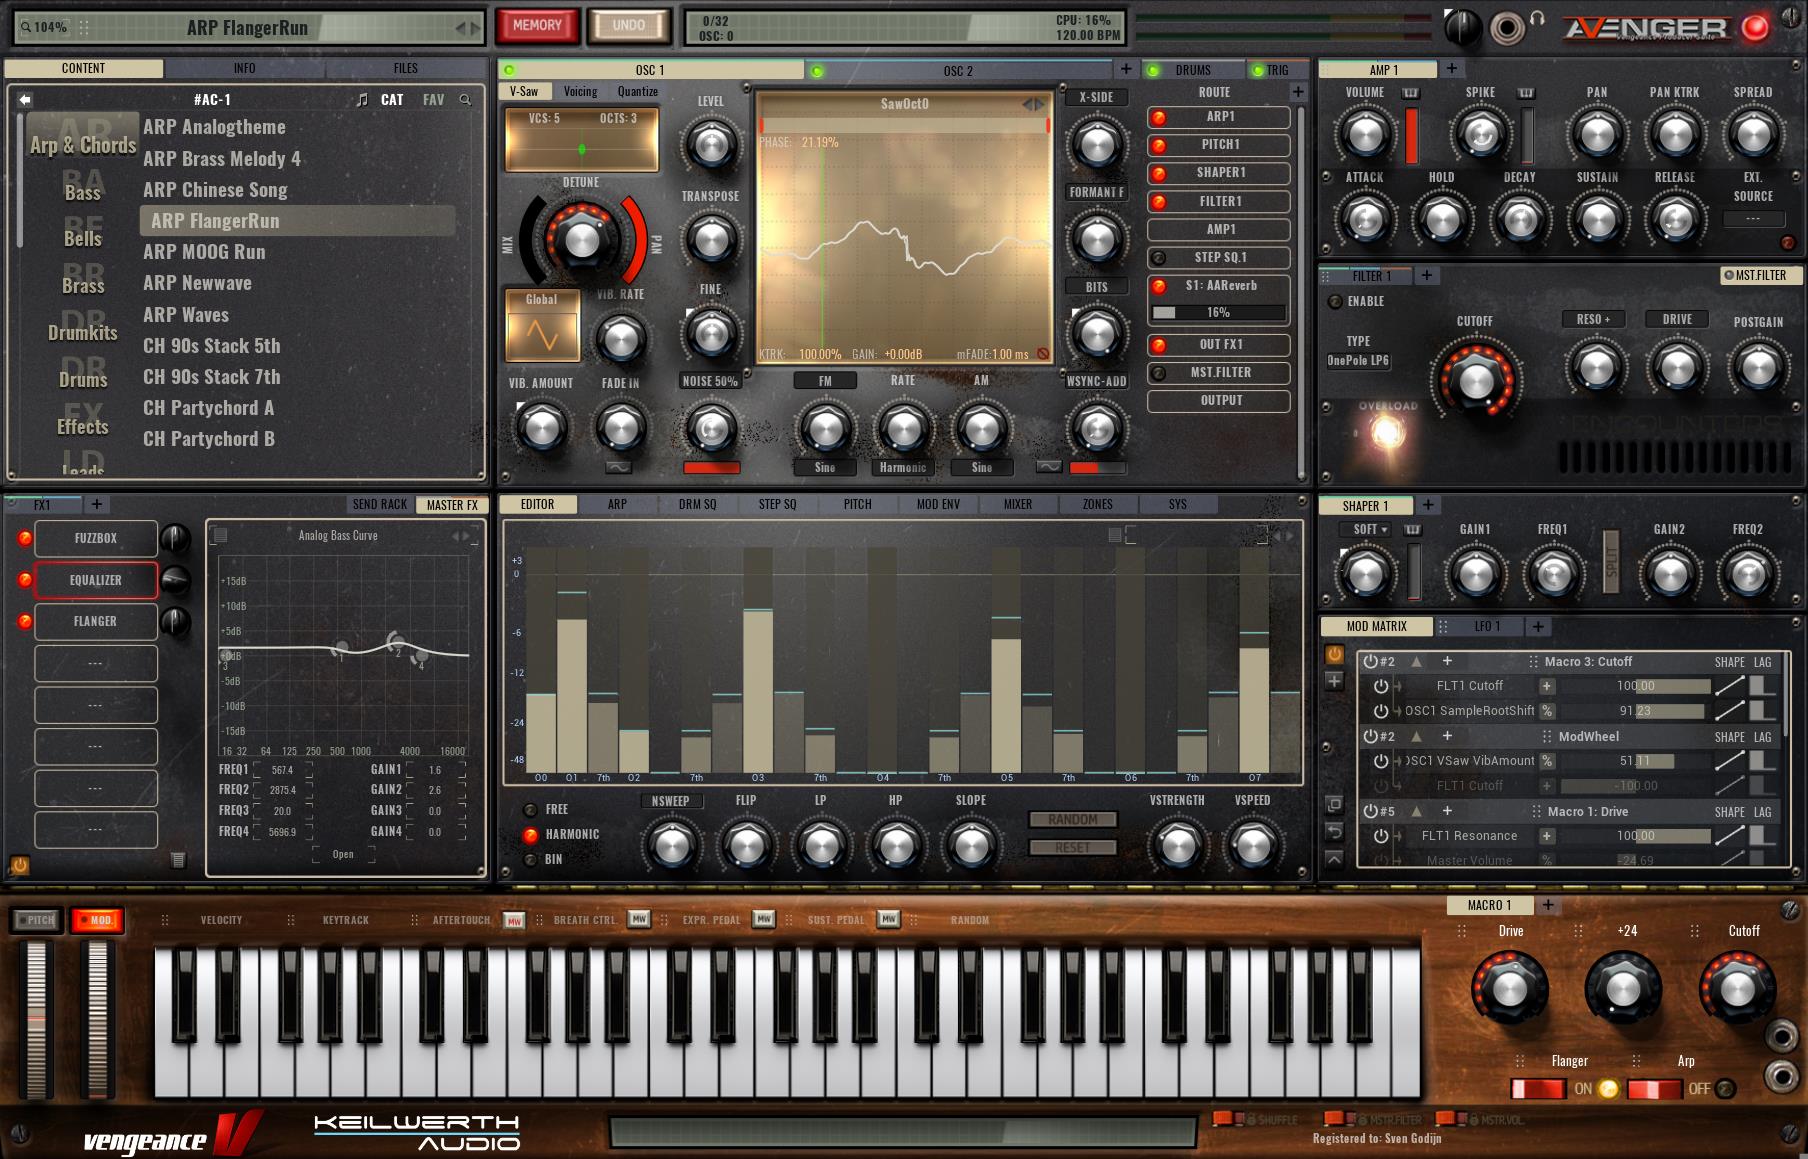This screenshot has height=1159, width=1808.
Task: Switch to the FILES tab
Action: coord(406,68)
